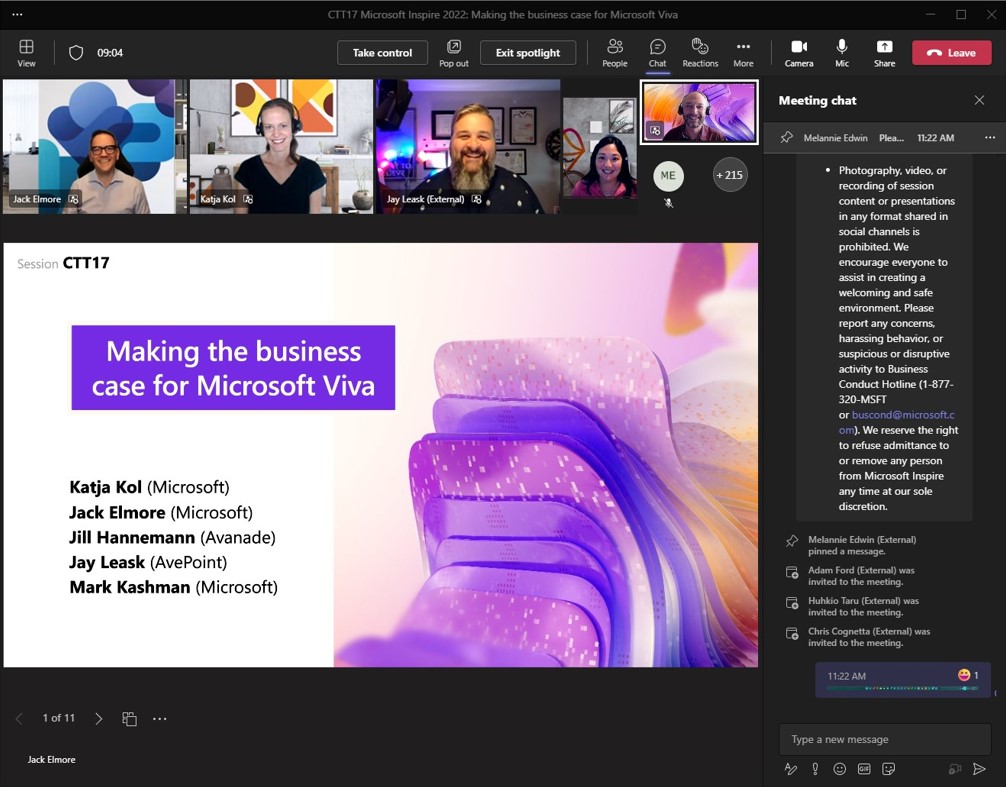Select Jay Leask's video tile
This screenshot has height=787, width=1006.
point(468,146)
